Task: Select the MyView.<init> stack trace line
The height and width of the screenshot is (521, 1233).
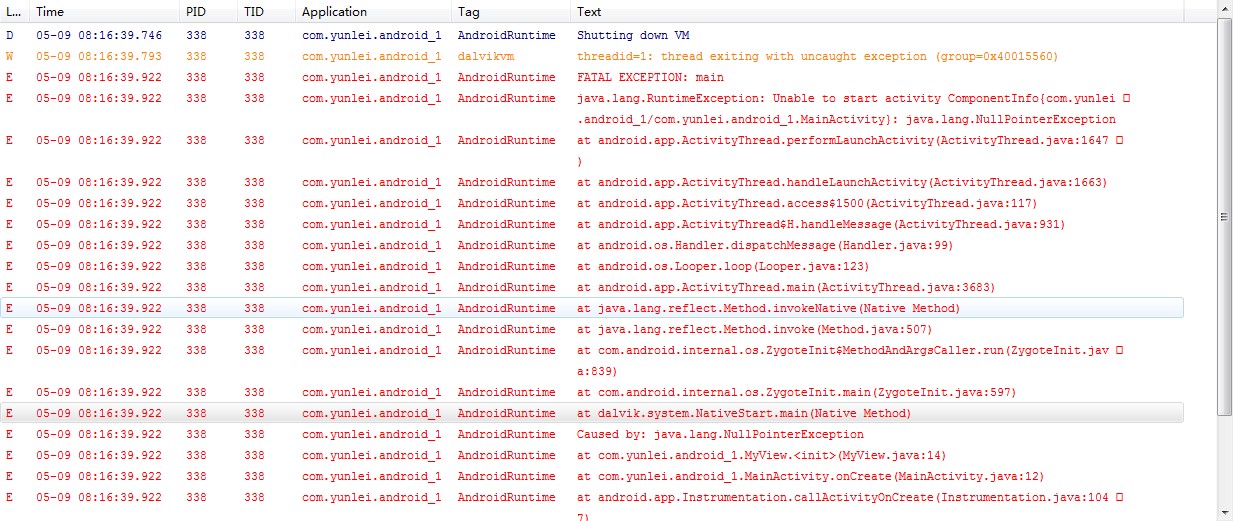Action: pos(592,455)
